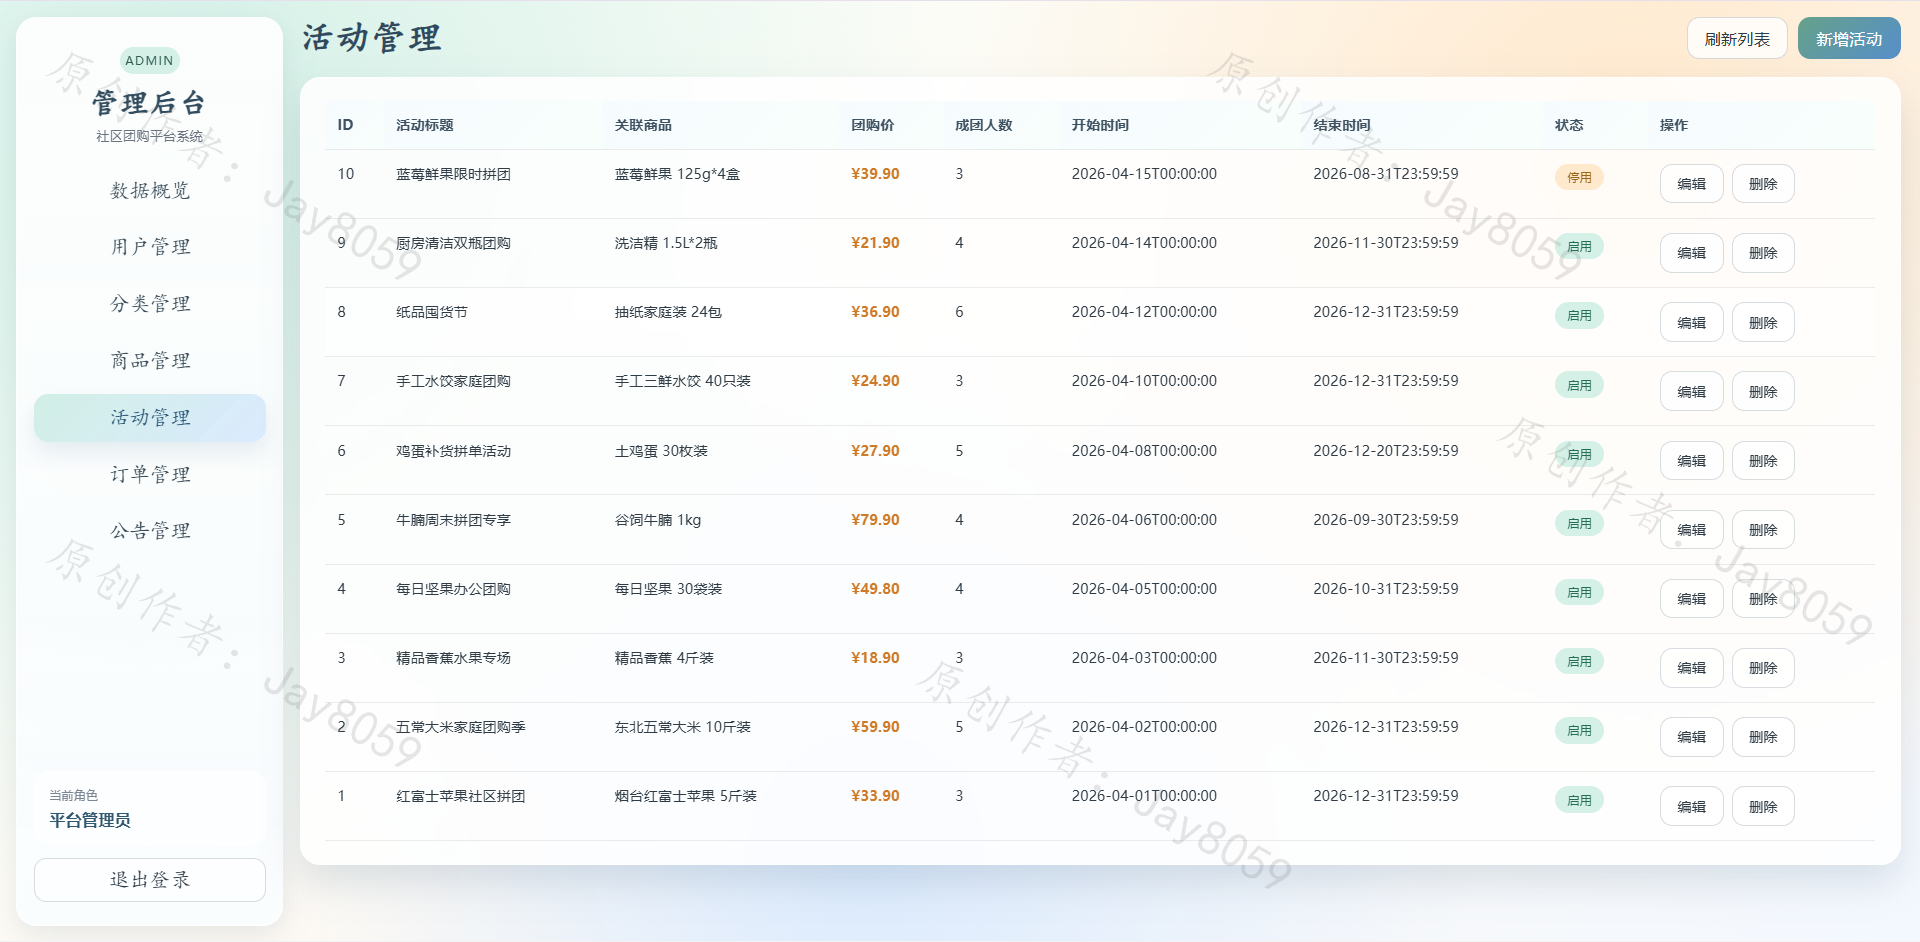Click end time 2026-09-30T23:59:59
1920x942 pixels.
[1386, 520]
